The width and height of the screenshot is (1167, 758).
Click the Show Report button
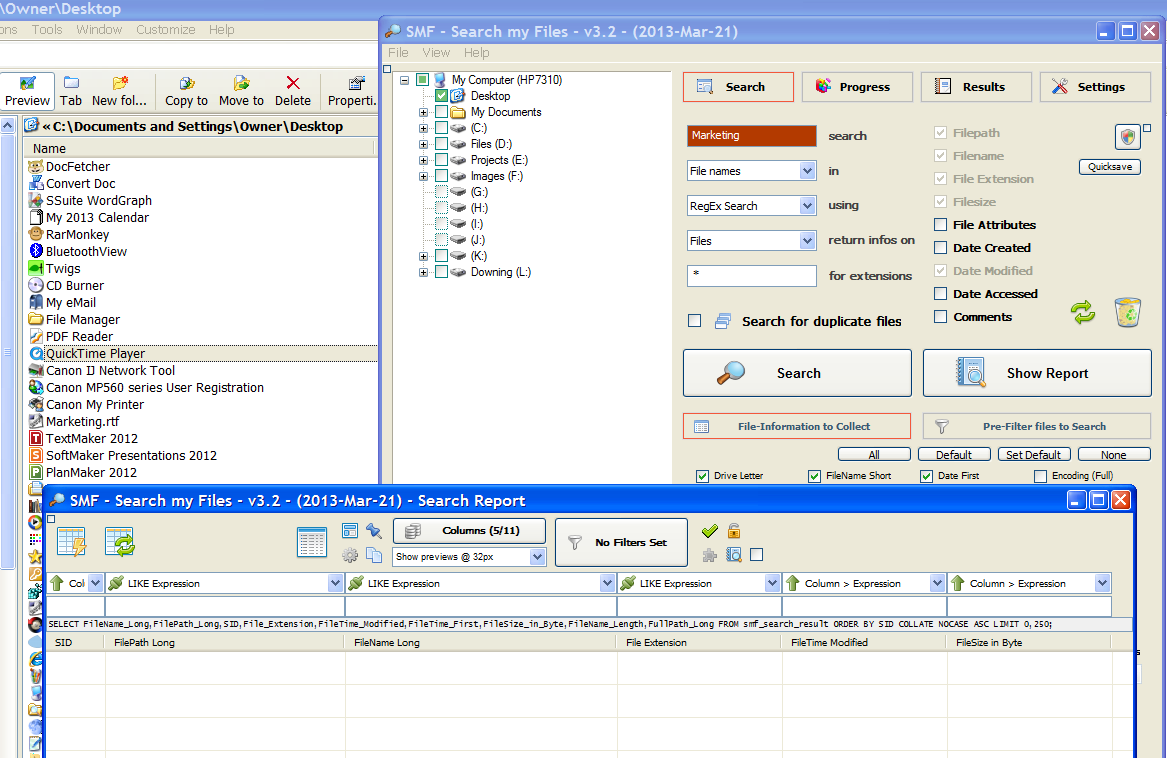point(1037,373)
